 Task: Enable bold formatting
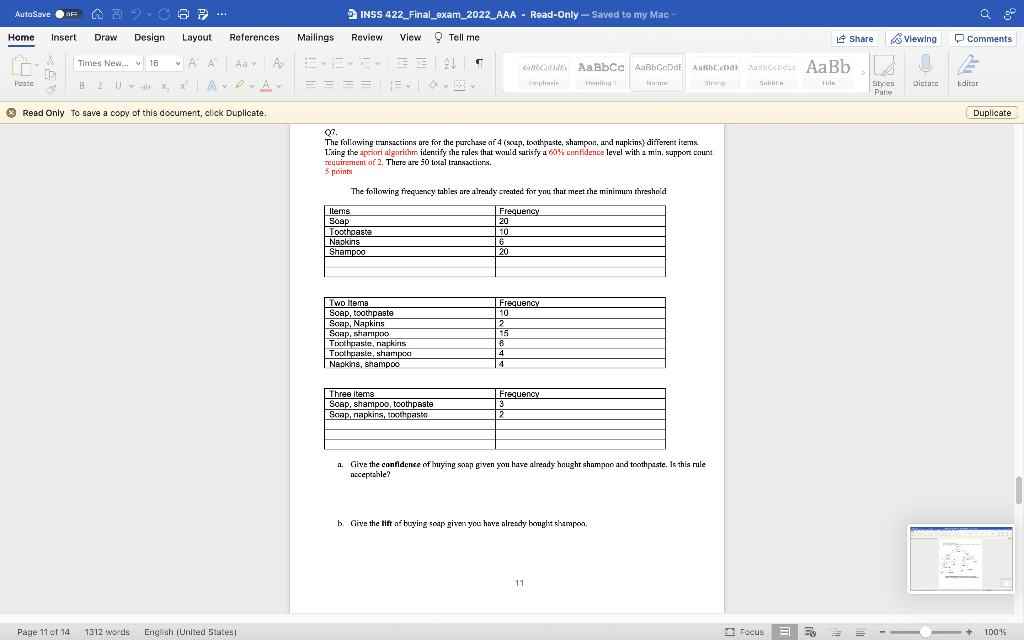pyautogui.click(x=82, y=86)
